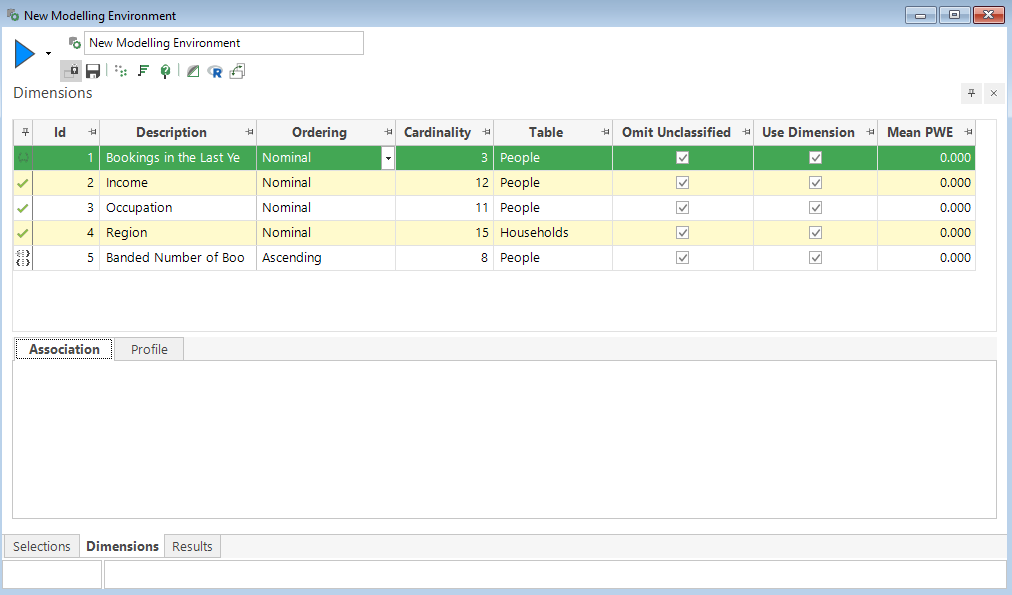Viewport: 1012px width, 595px height.
Task: Select the Banded Number of Boo description cell
Action: (x=178, y=257)
